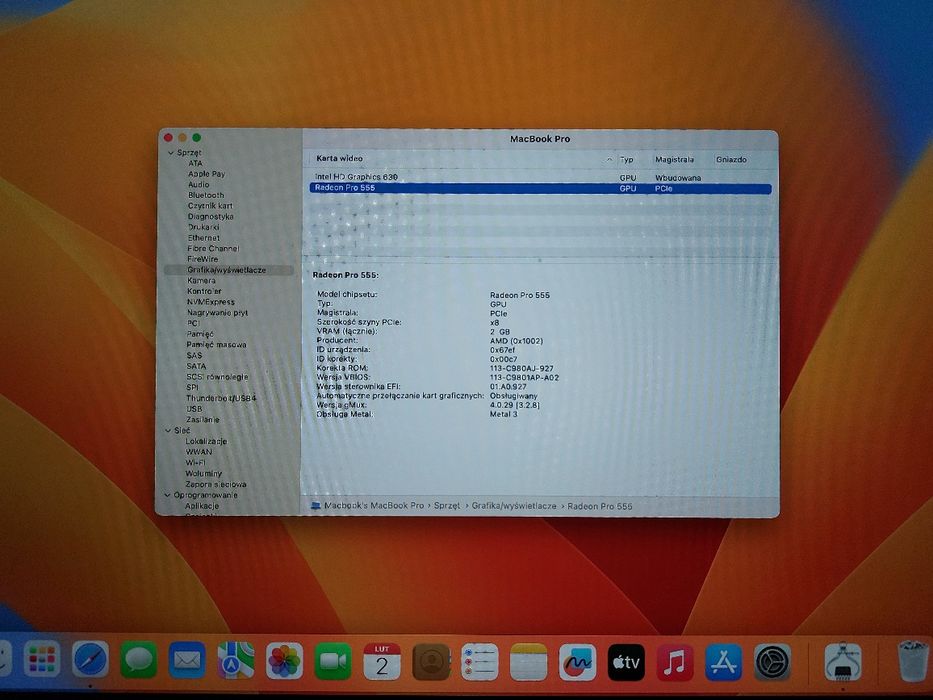This screenshot has height=700, width=933.
Task: Launch Apple TV from dock
Action: pos(626,662)
